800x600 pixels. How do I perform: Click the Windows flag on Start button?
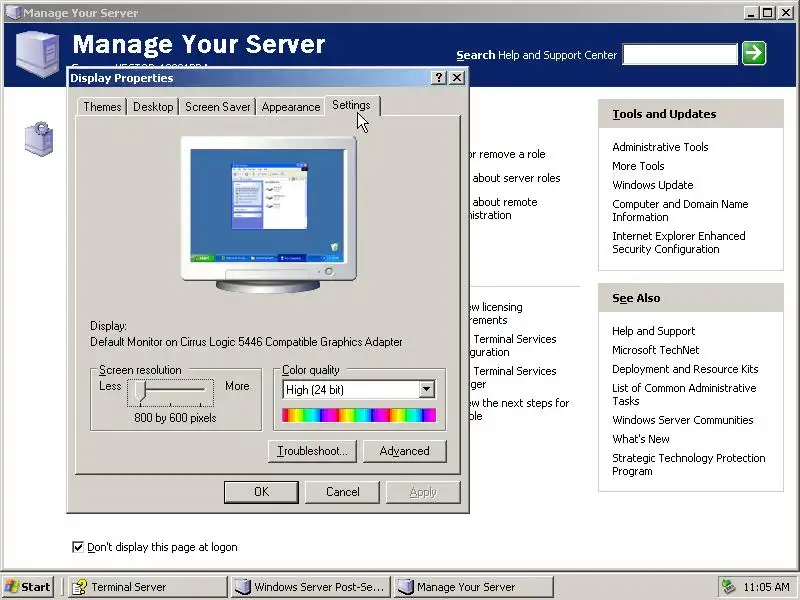[12, 587]
